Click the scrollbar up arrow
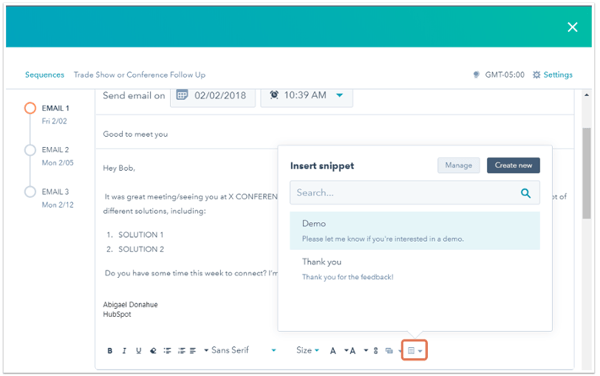This screenshot has height=376, width=600. click(587, 95)
